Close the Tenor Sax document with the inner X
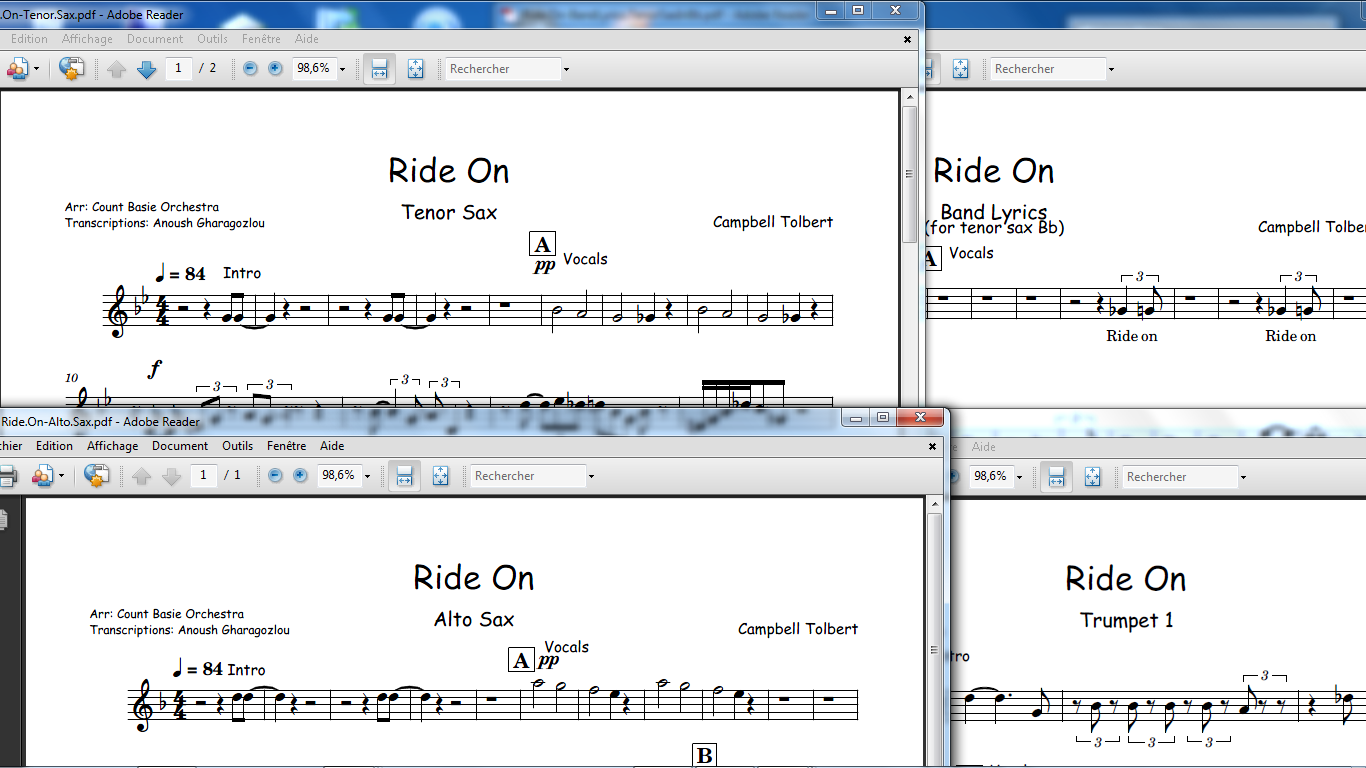The image size is (1366, 768). [x=908, y=39]
